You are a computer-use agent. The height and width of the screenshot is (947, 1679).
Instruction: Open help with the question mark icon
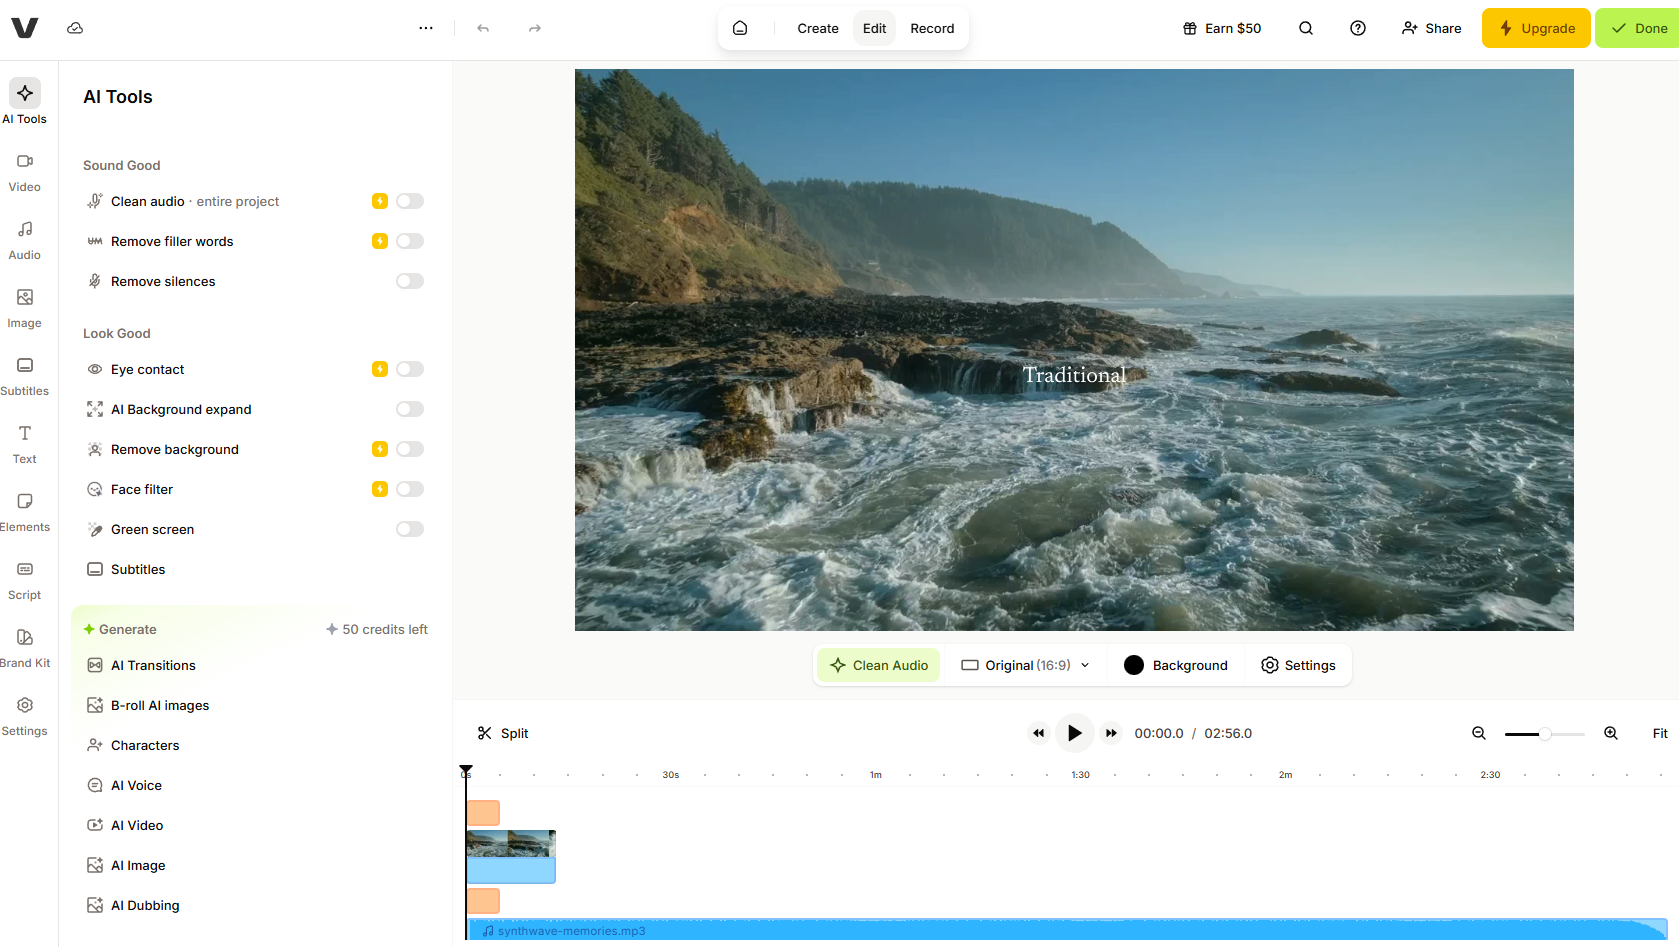tap(1358, 28)
